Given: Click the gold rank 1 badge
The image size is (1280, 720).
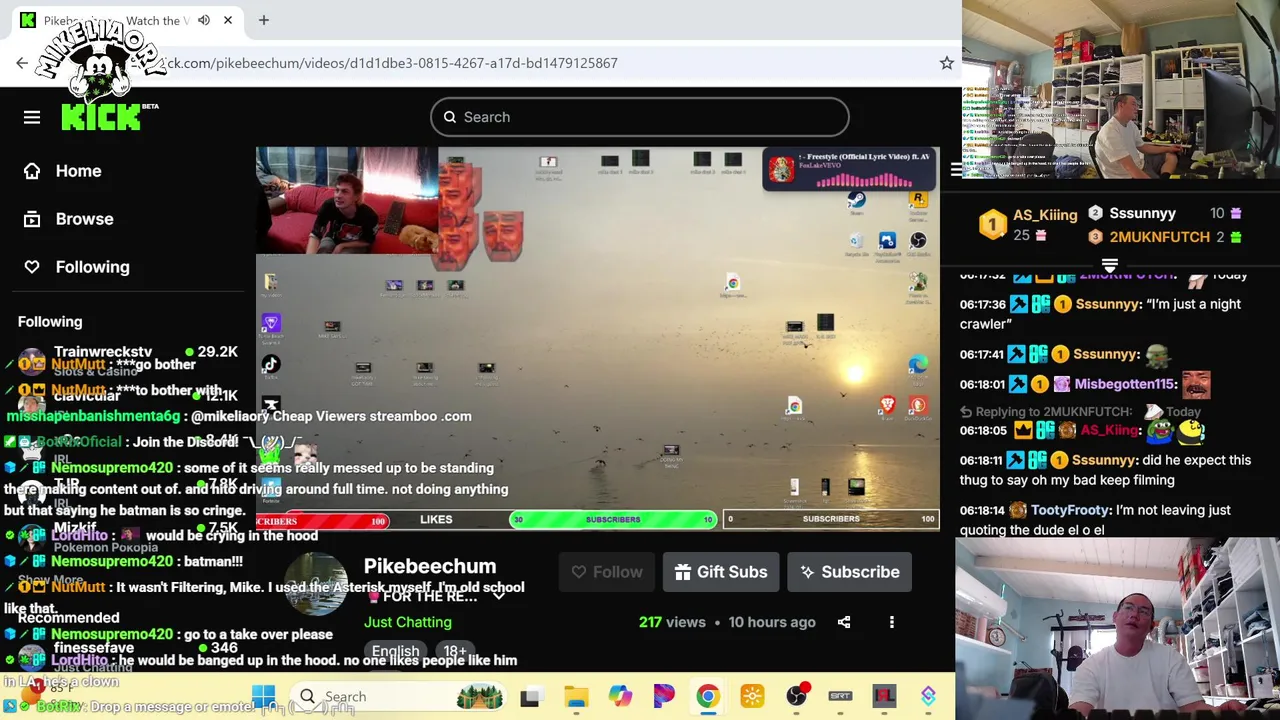Looking at the screenshot, I should pyautogui.click(x=992, y=224).
